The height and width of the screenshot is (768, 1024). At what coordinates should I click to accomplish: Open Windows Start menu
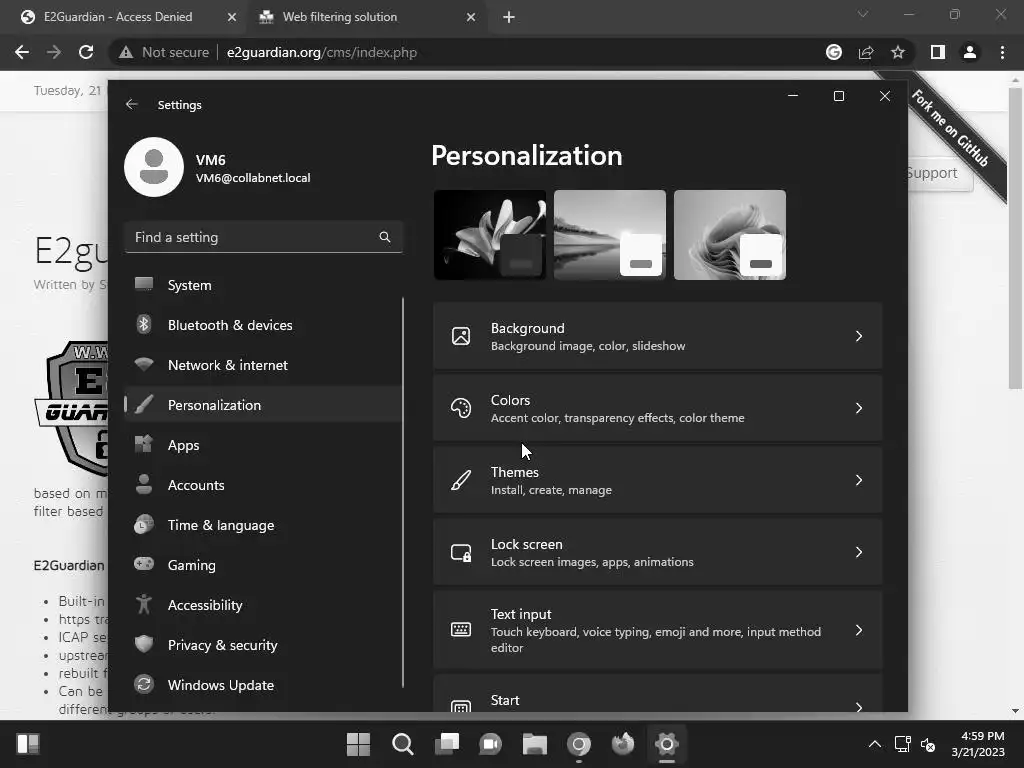pyautogui.click(x=359, y=744)
